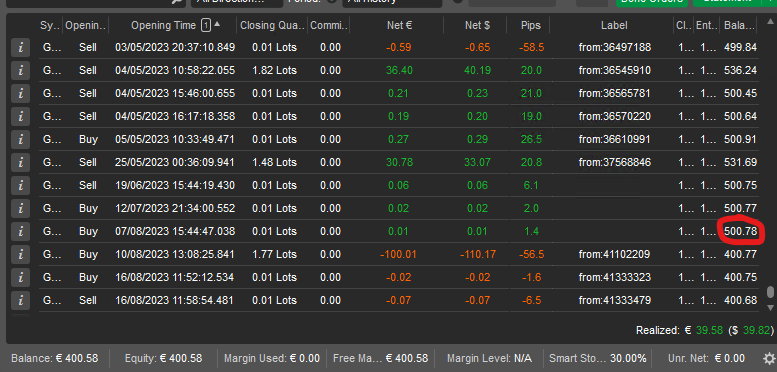777x372 pixels.
Task: Click the Smart Stop Out 30.00% status entry
Action: tap(598, 358)
